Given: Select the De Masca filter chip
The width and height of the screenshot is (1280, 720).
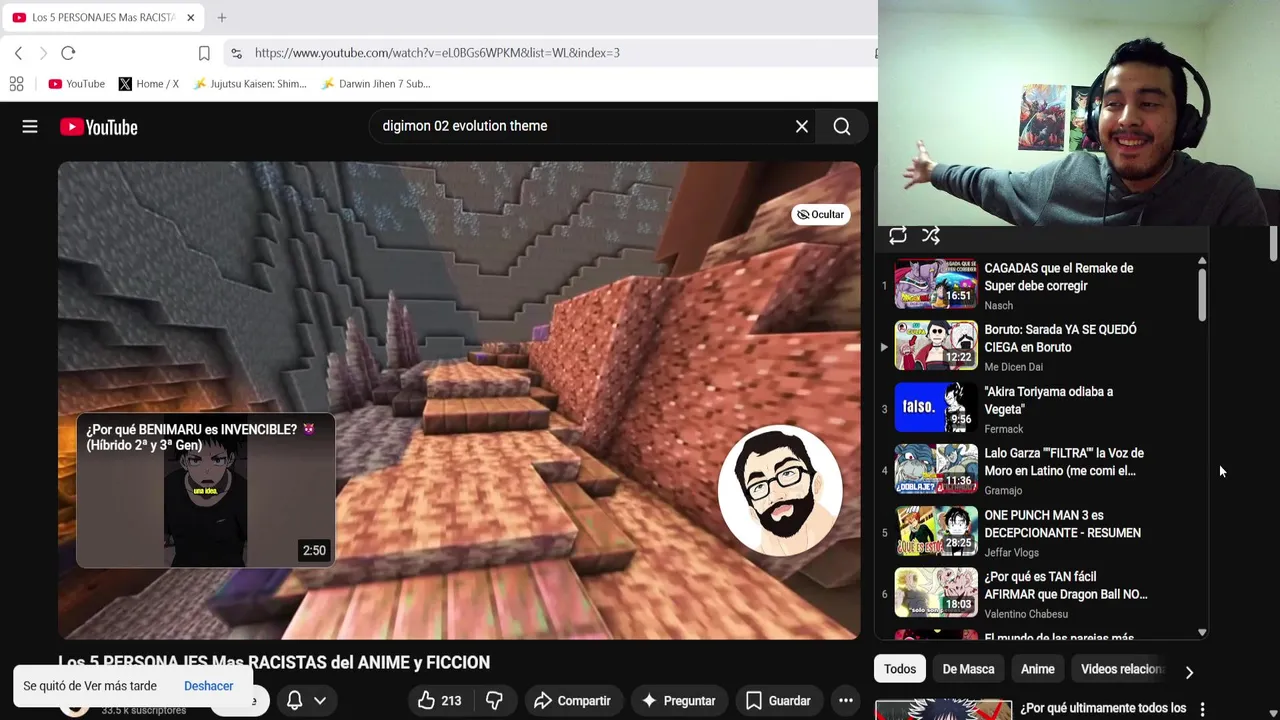Looking at the screenshot, I should (968, 669).
